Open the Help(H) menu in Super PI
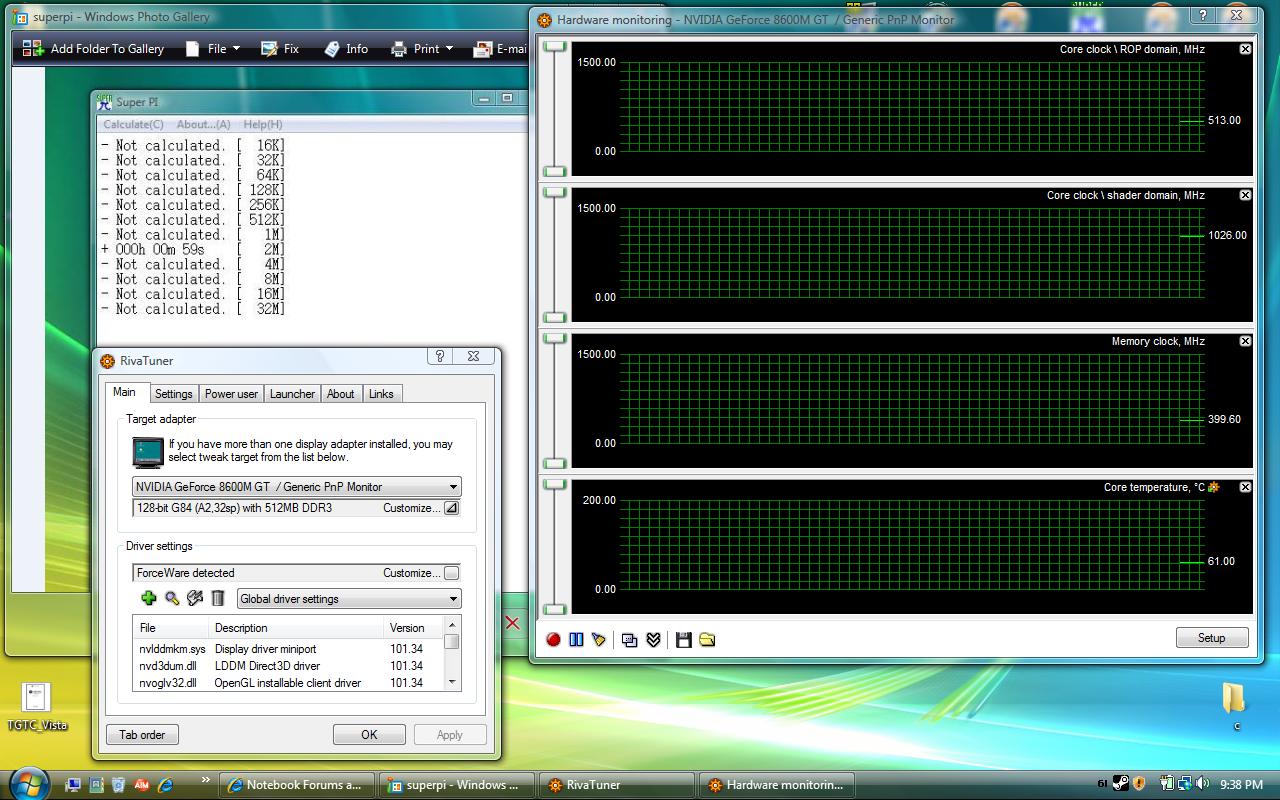The width and height of the screenshot is (1280, 800). tap(263, 124)
